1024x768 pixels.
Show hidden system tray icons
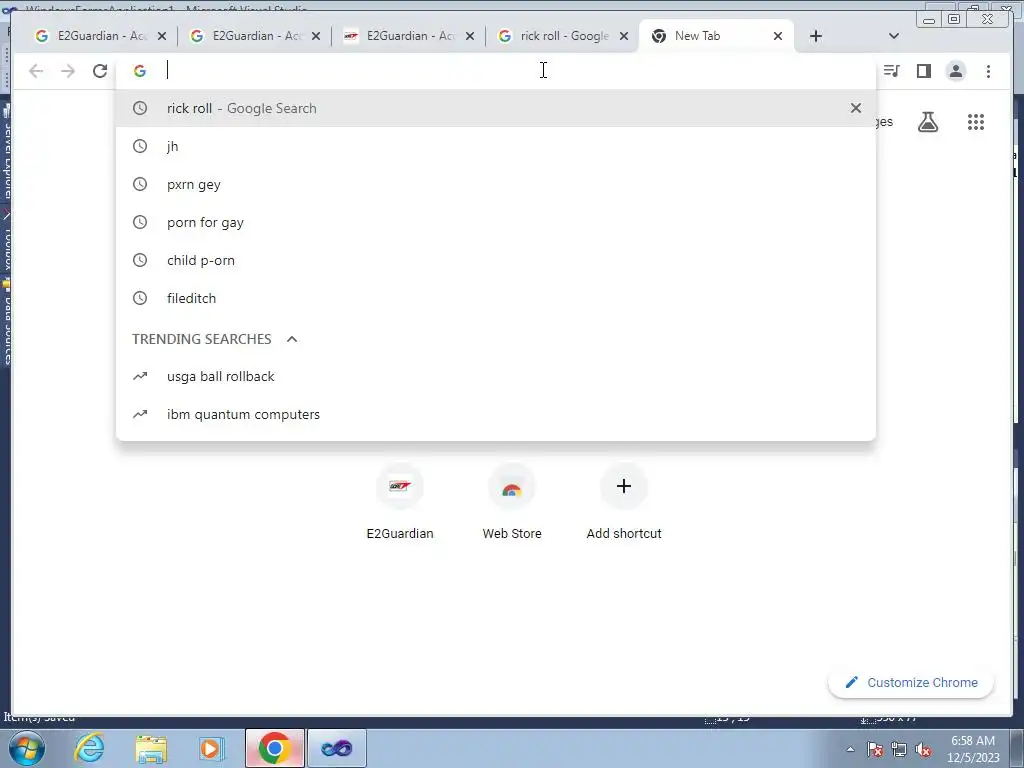pos(850,749)
